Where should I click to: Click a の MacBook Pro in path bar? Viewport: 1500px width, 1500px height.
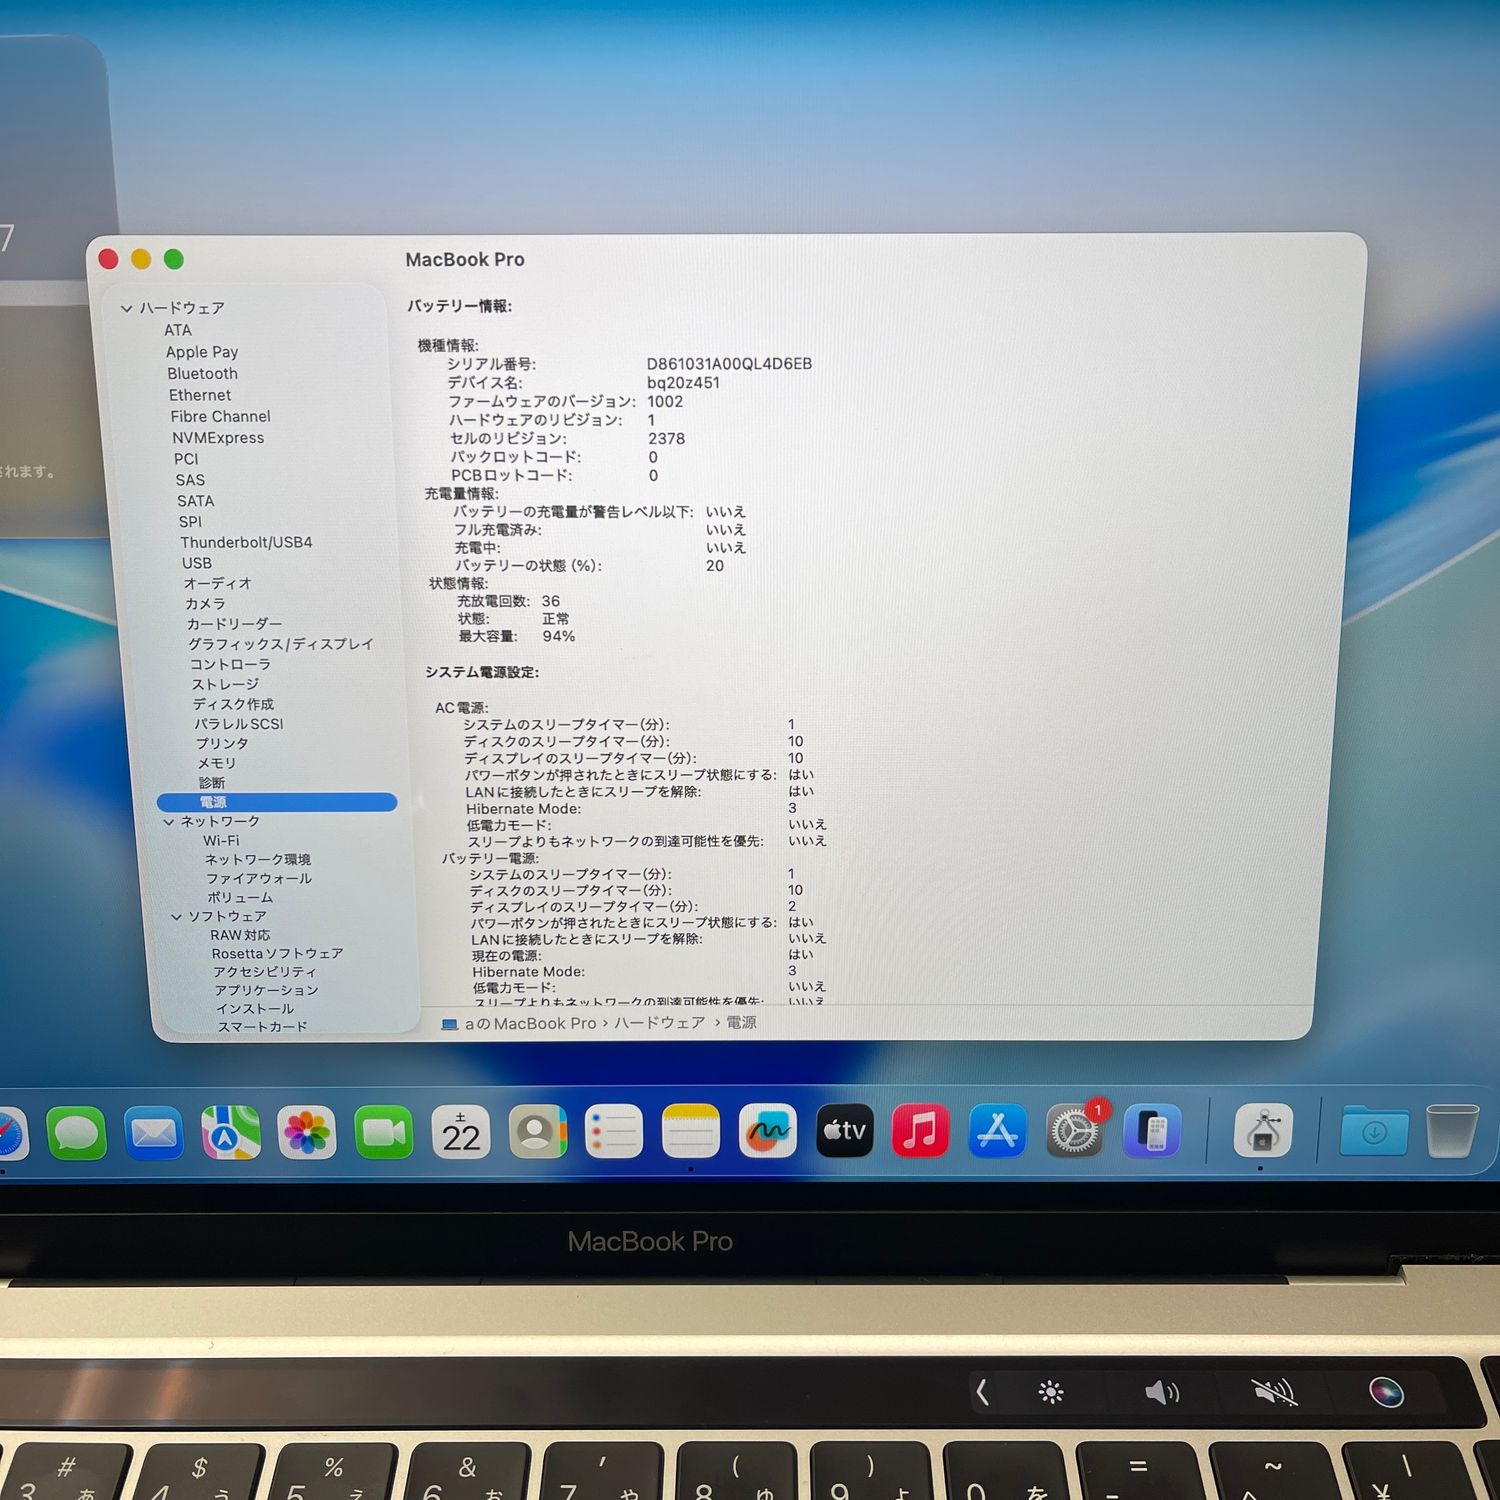click(529, 1023)
